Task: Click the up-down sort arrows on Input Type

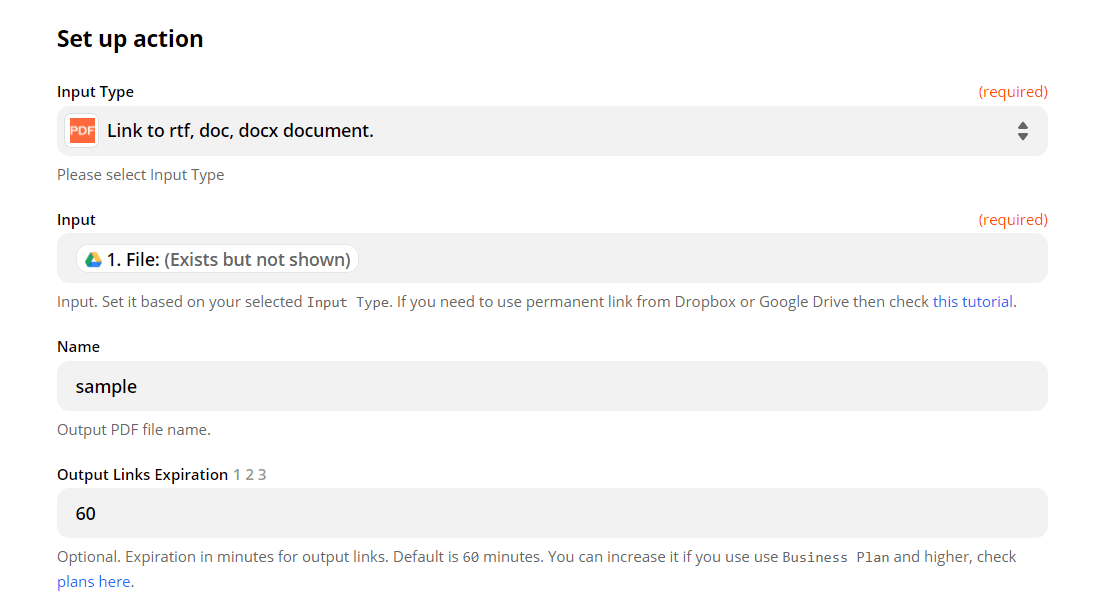Action: tap(1022, 130)
